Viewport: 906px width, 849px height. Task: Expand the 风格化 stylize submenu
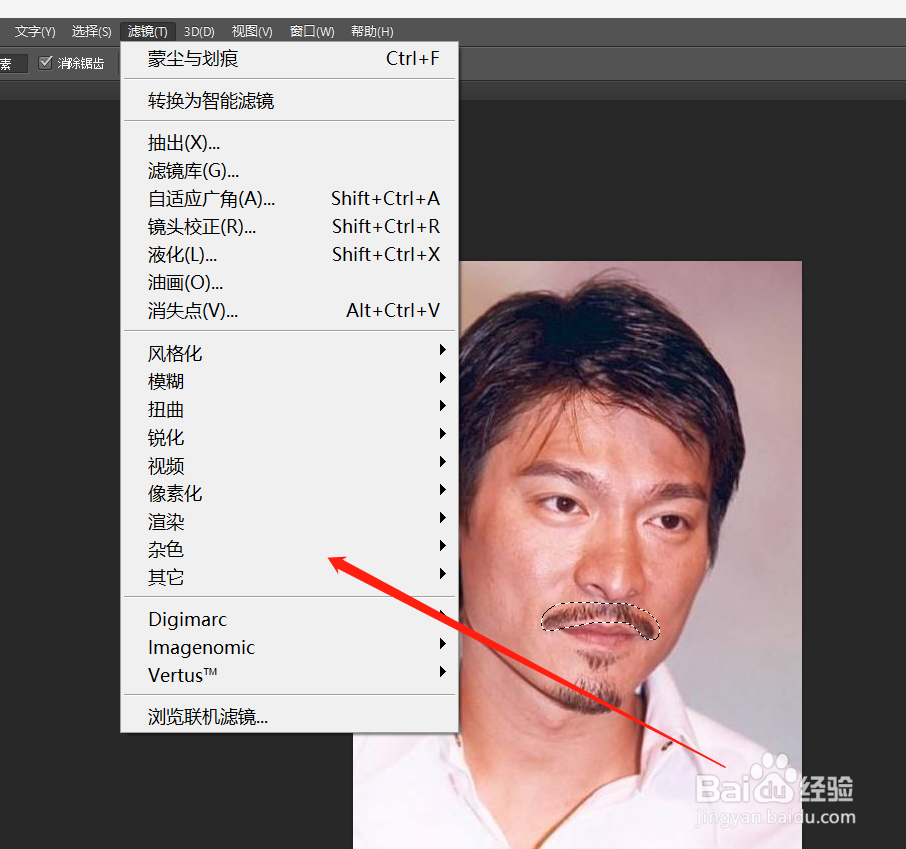coord(289,353)
